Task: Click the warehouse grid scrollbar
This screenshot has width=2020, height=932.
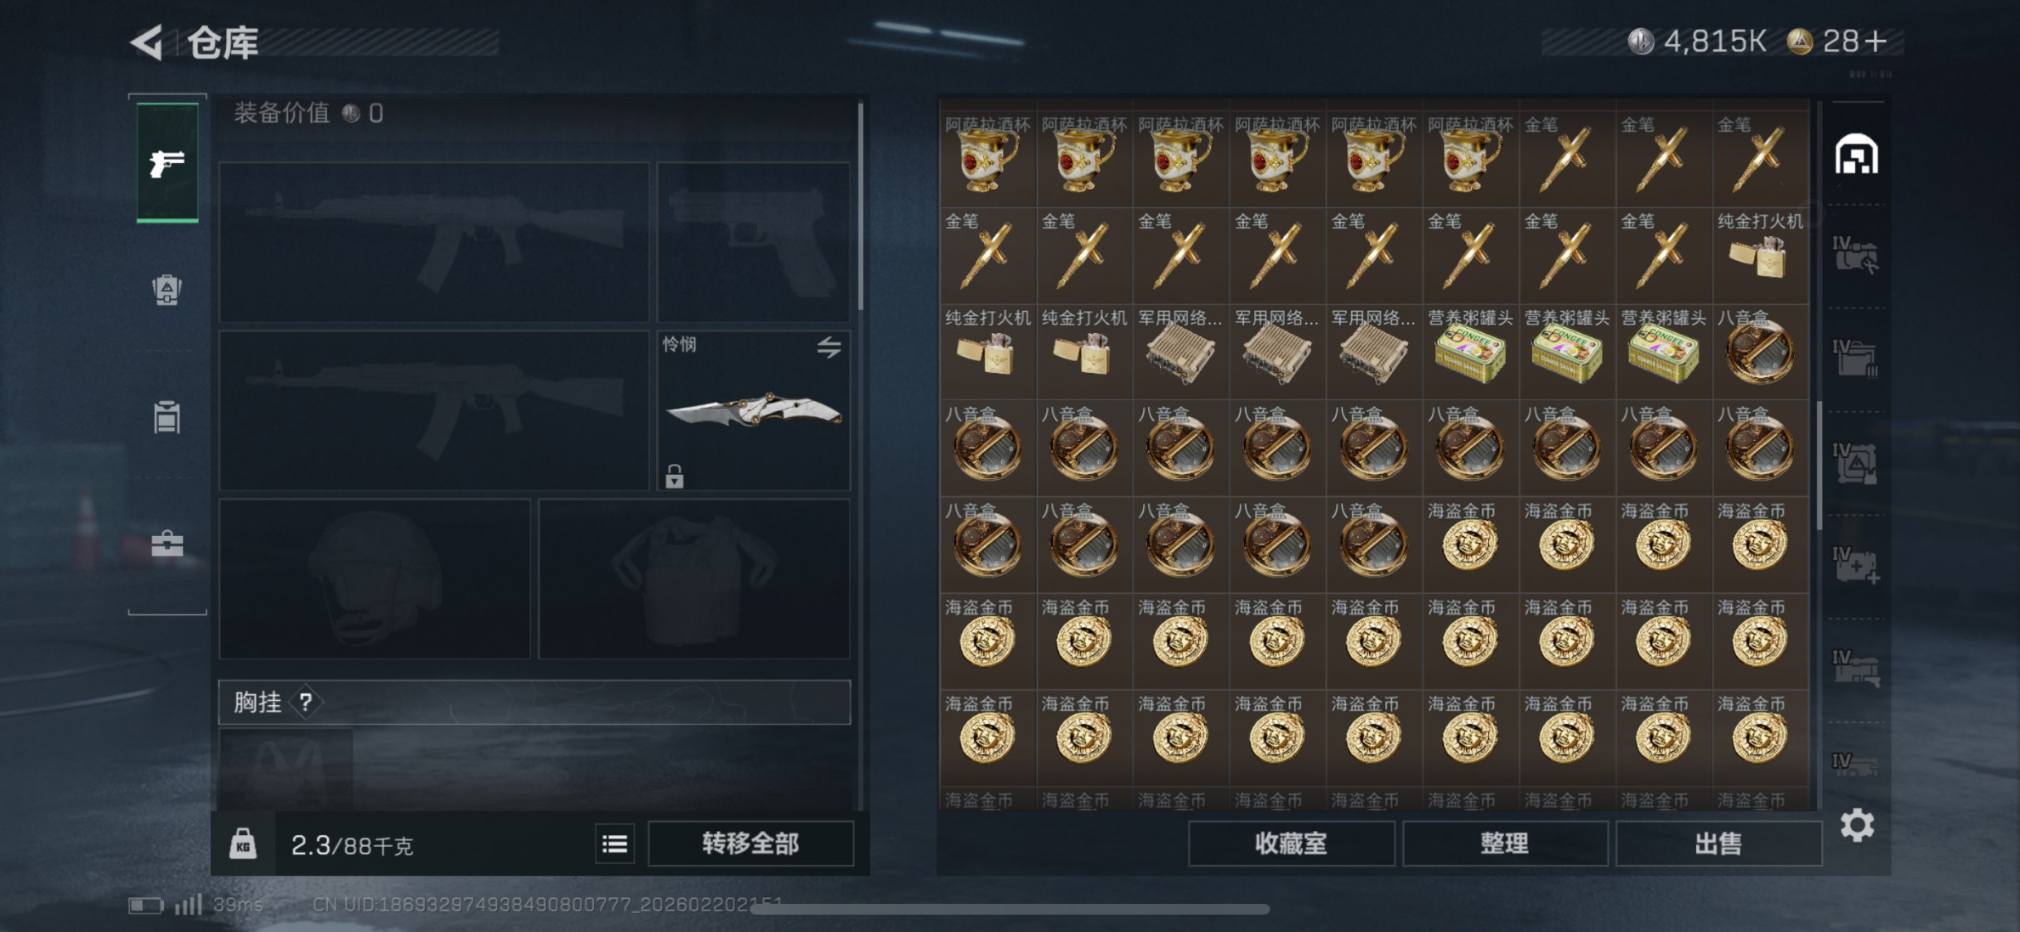Action: [x=1818, y=465]
